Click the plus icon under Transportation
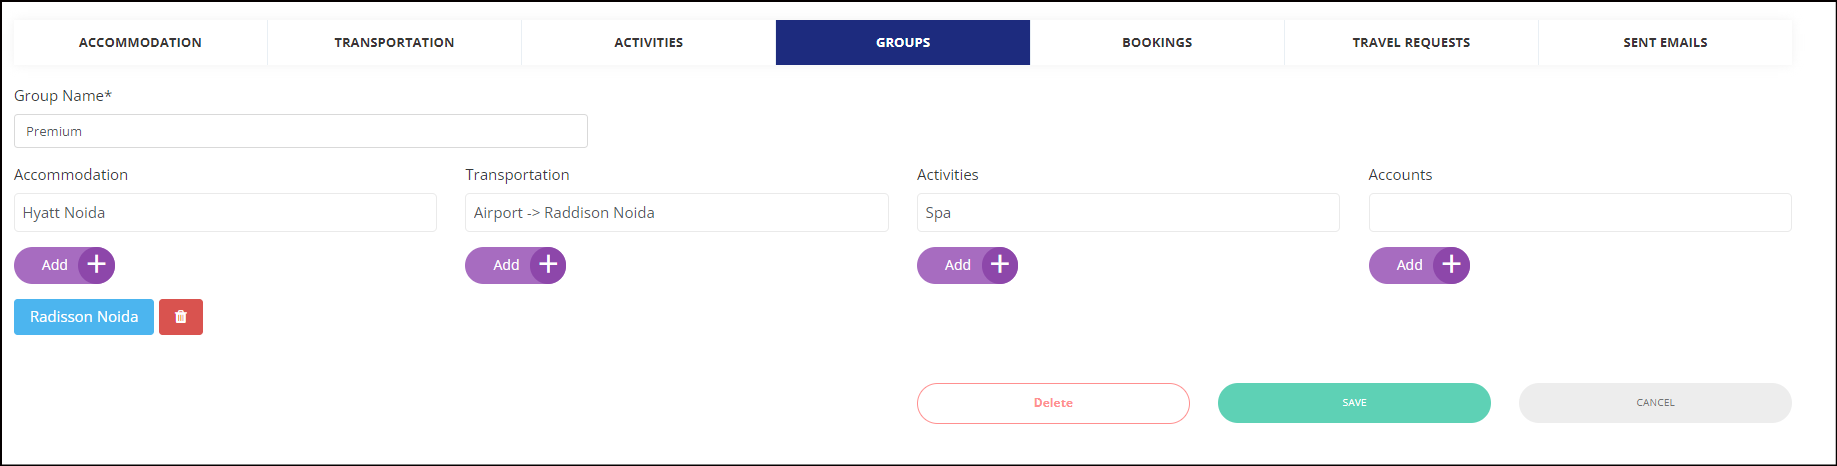Screen dimensions: 1837x466 pos(548,265)
